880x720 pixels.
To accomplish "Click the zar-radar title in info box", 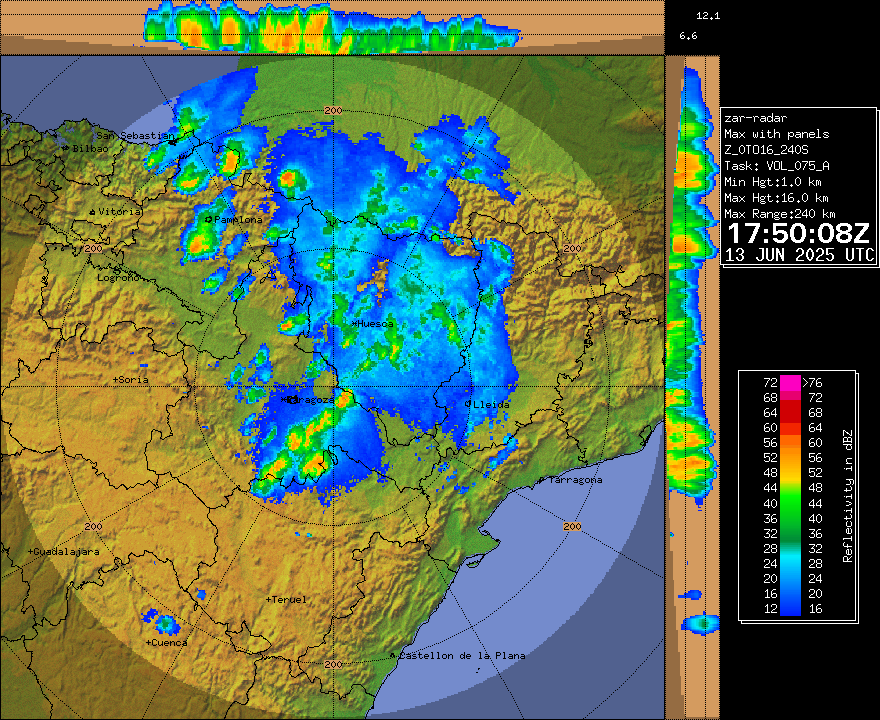I will pyautogui.click(x=755, y=118).
